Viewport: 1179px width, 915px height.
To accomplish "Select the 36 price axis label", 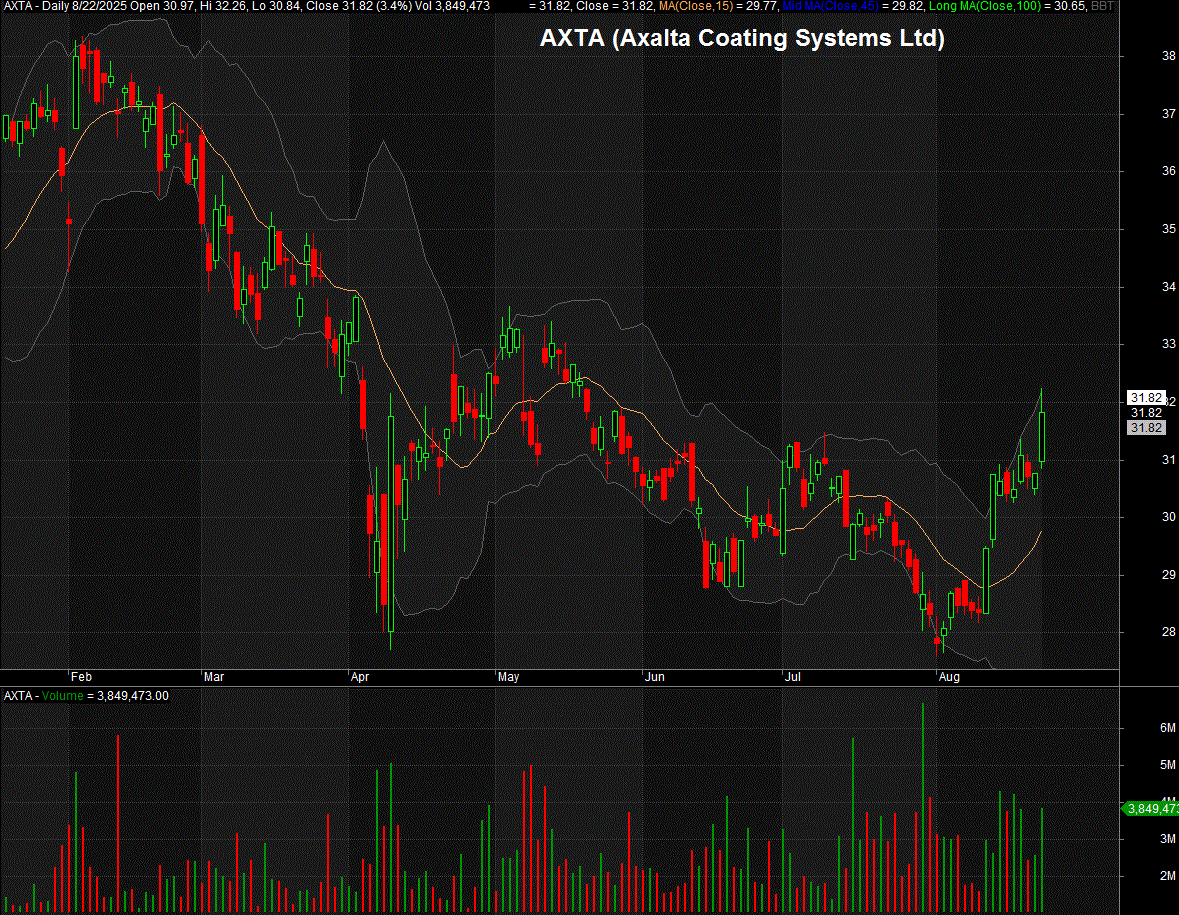I will tap(1168, 171).
